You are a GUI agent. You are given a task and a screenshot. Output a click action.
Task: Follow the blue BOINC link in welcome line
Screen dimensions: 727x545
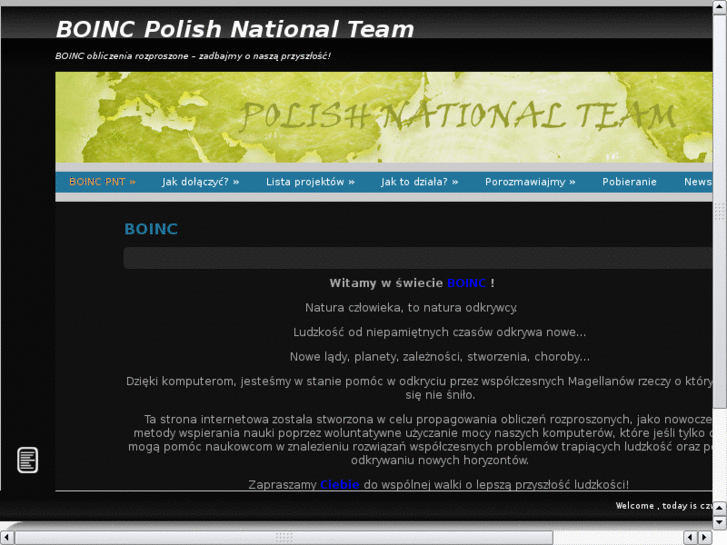coord(466,283)
